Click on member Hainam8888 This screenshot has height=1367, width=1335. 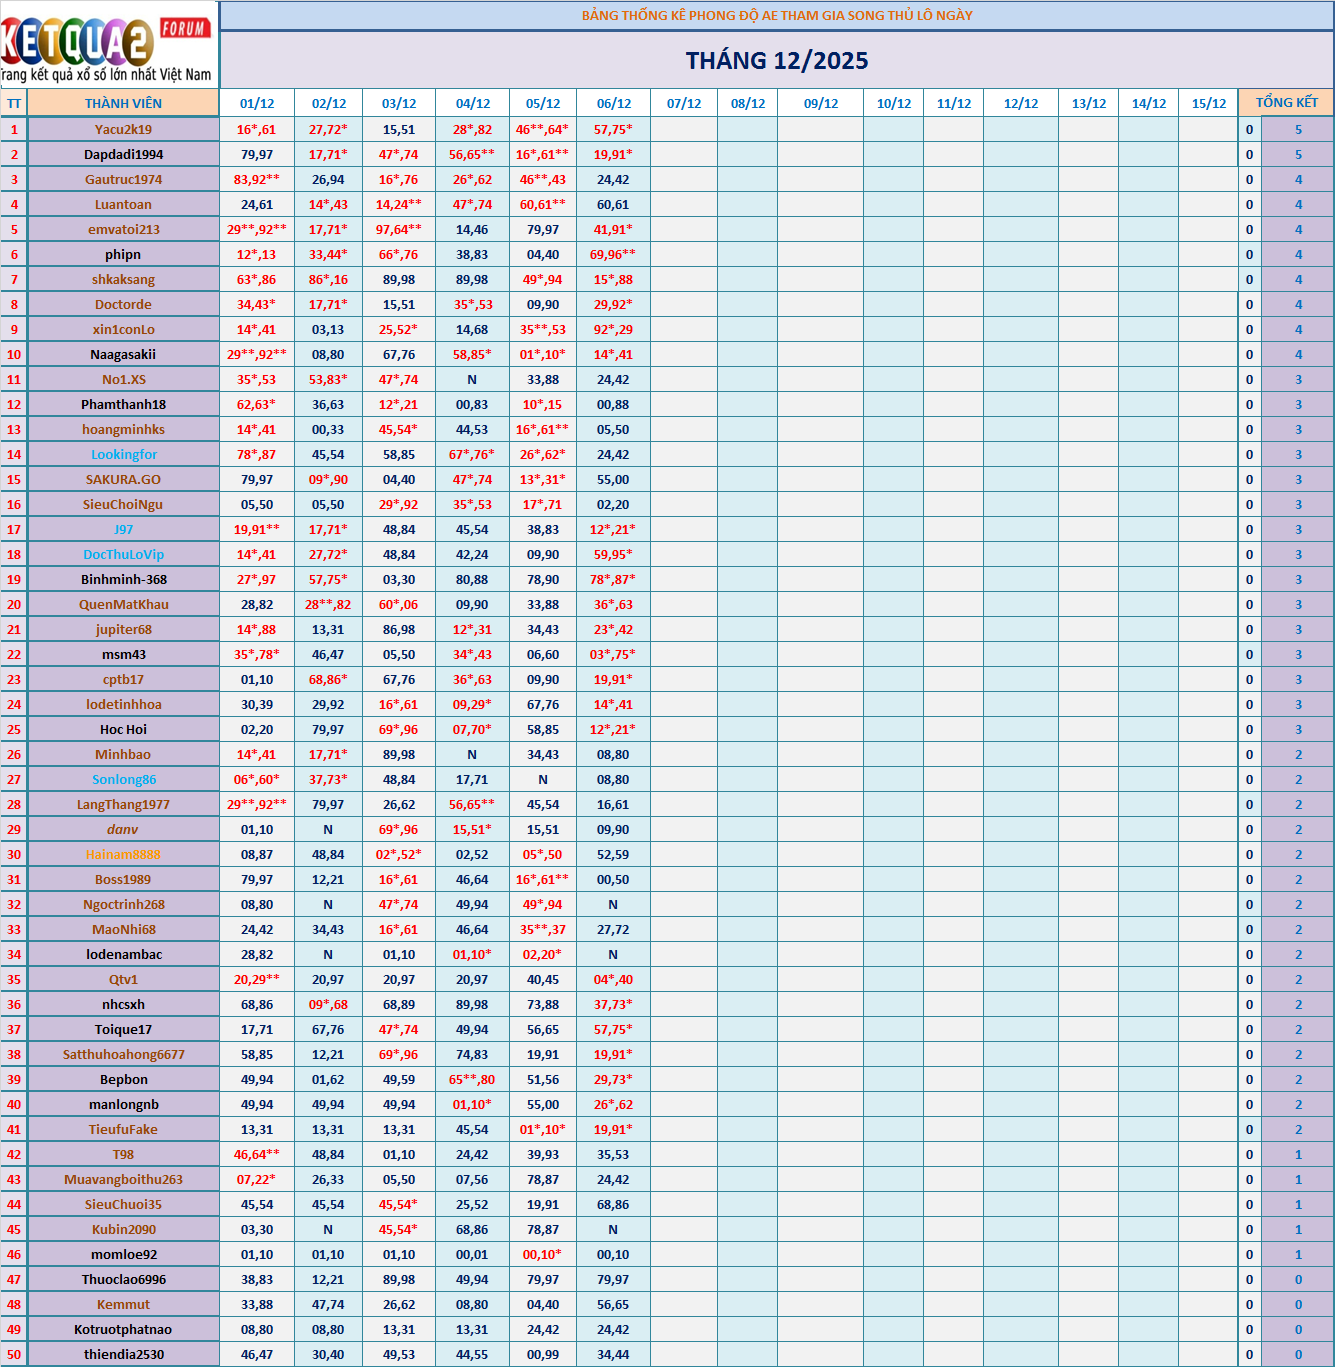[123, 854]
